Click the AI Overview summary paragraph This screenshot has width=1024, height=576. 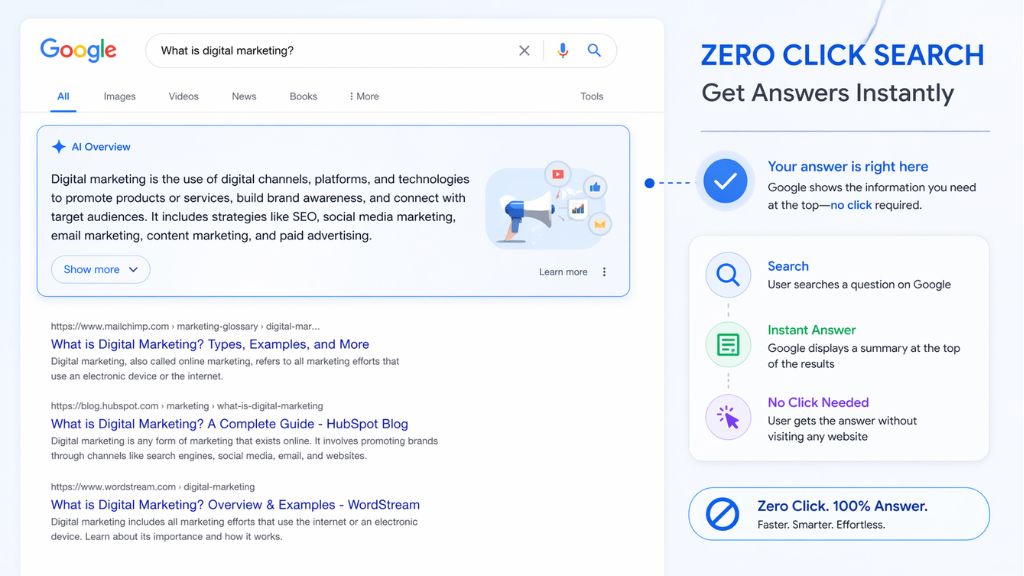260,207
